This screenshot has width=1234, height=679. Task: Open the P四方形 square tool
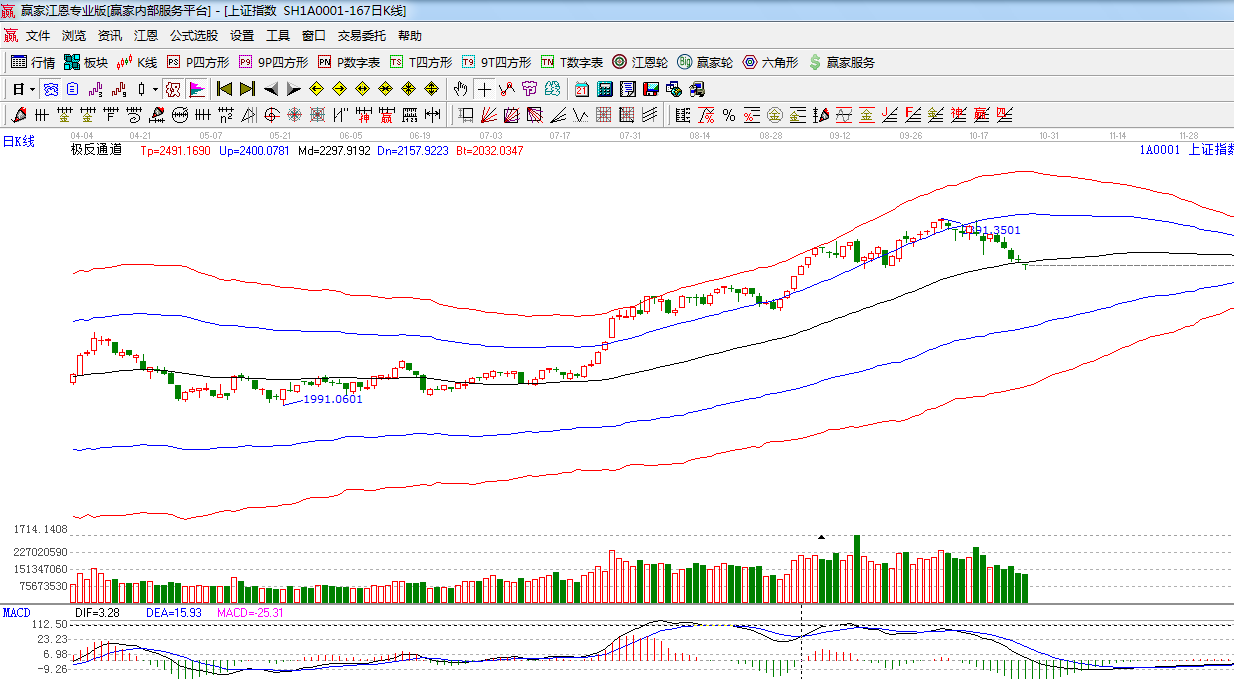pos(198,62)
